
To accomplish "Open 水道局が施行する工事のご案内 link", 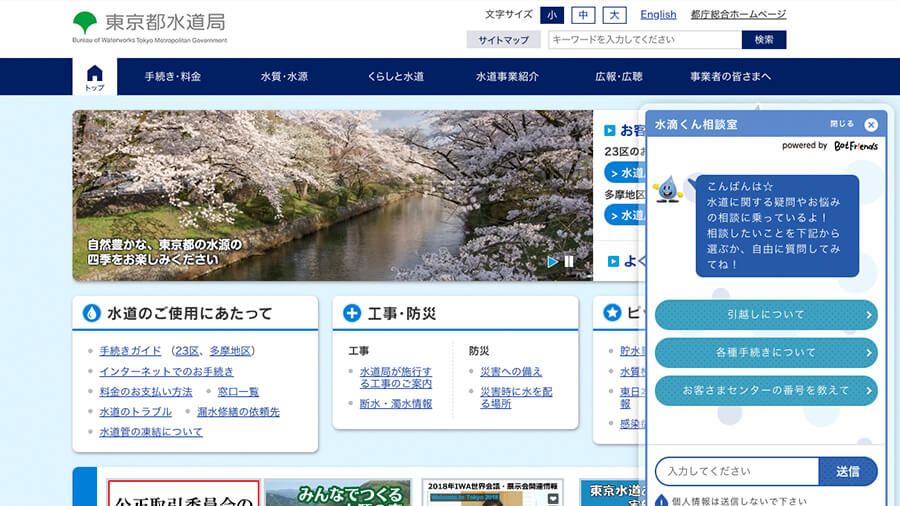I will (x=396, y=377).
